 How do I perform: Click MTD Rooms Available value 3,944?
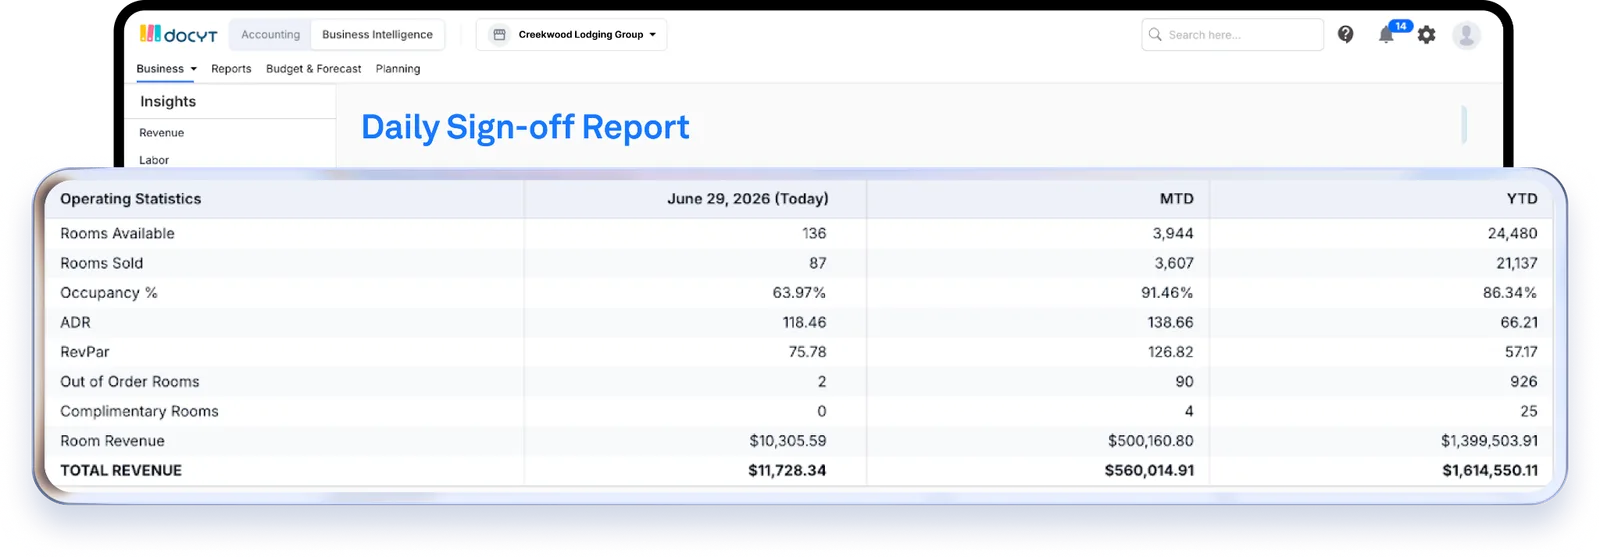[1173, 233]
